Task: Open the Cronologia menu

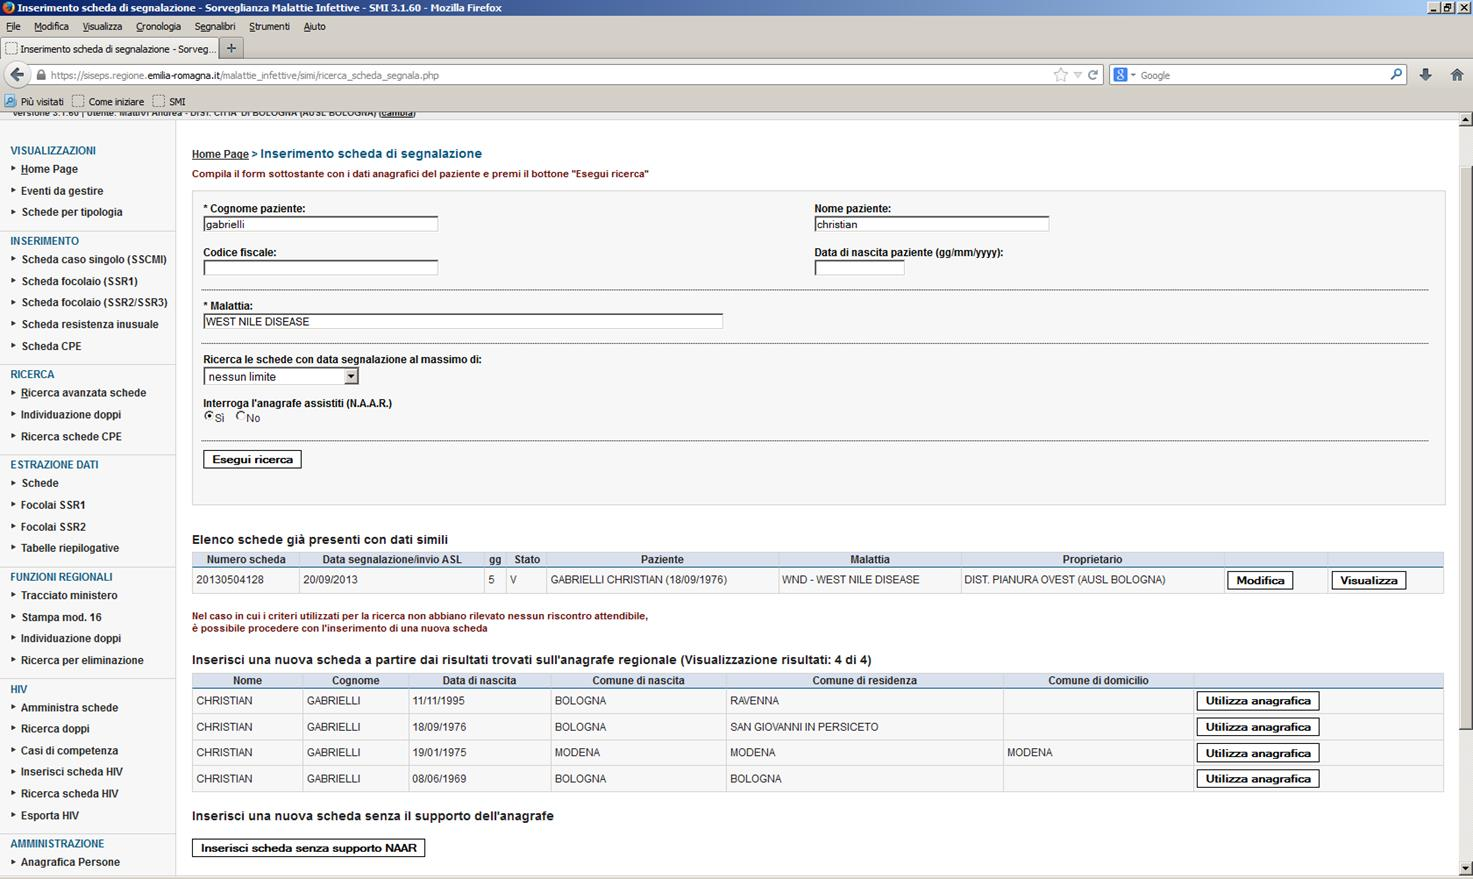Action: coord(158,26)
